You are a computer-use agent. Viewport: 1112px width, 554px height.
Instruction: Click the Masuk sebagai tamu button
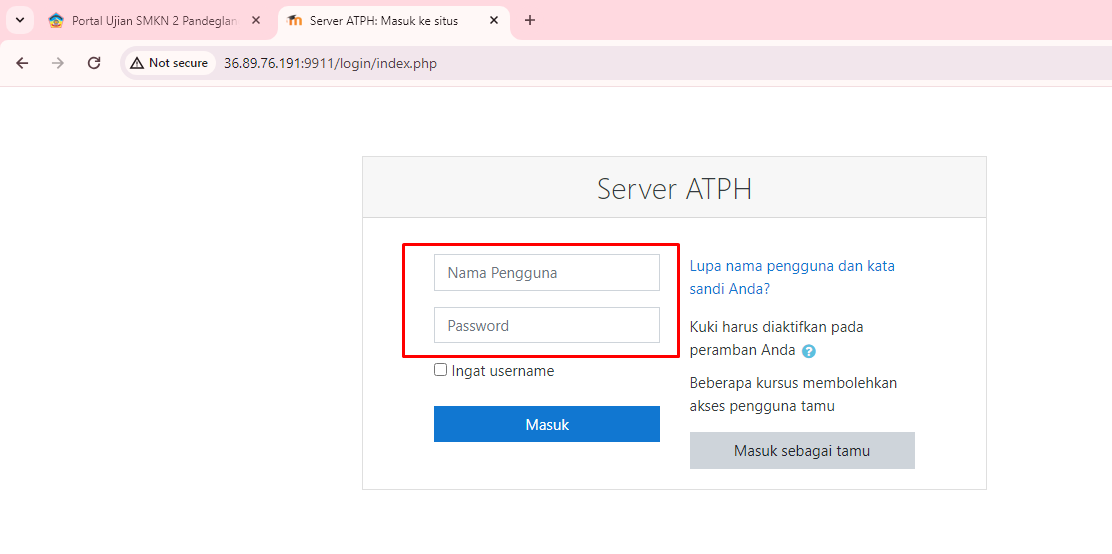point(802,451)
